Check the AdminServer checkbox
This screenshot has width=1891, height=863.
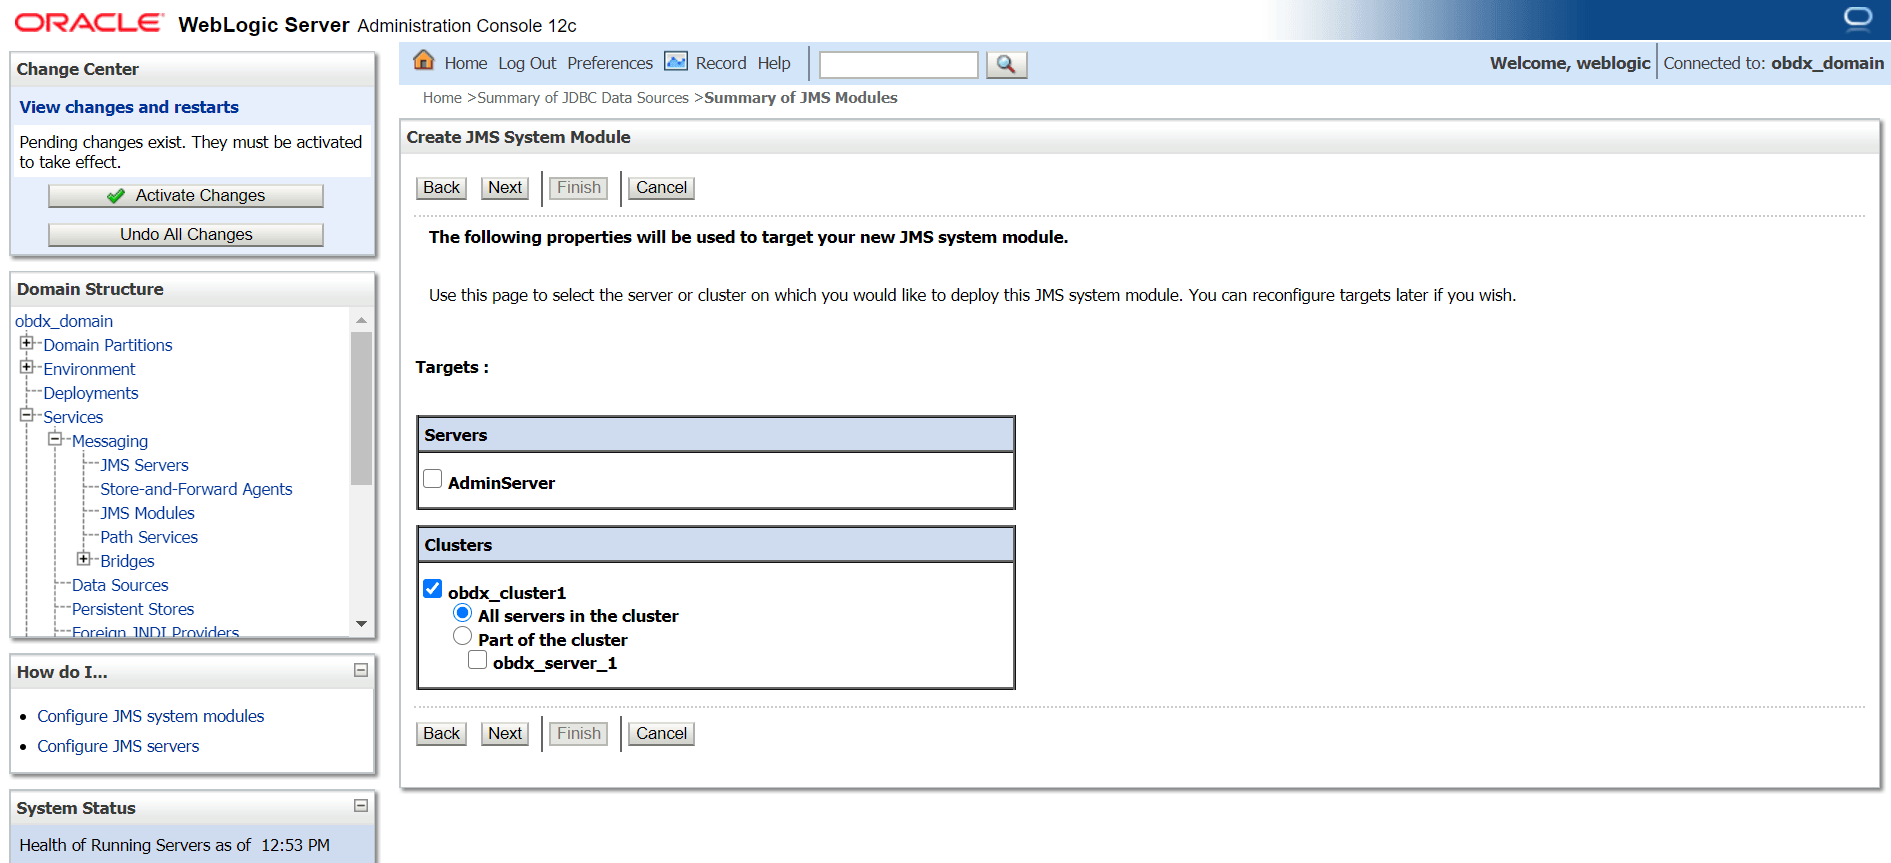433,480
